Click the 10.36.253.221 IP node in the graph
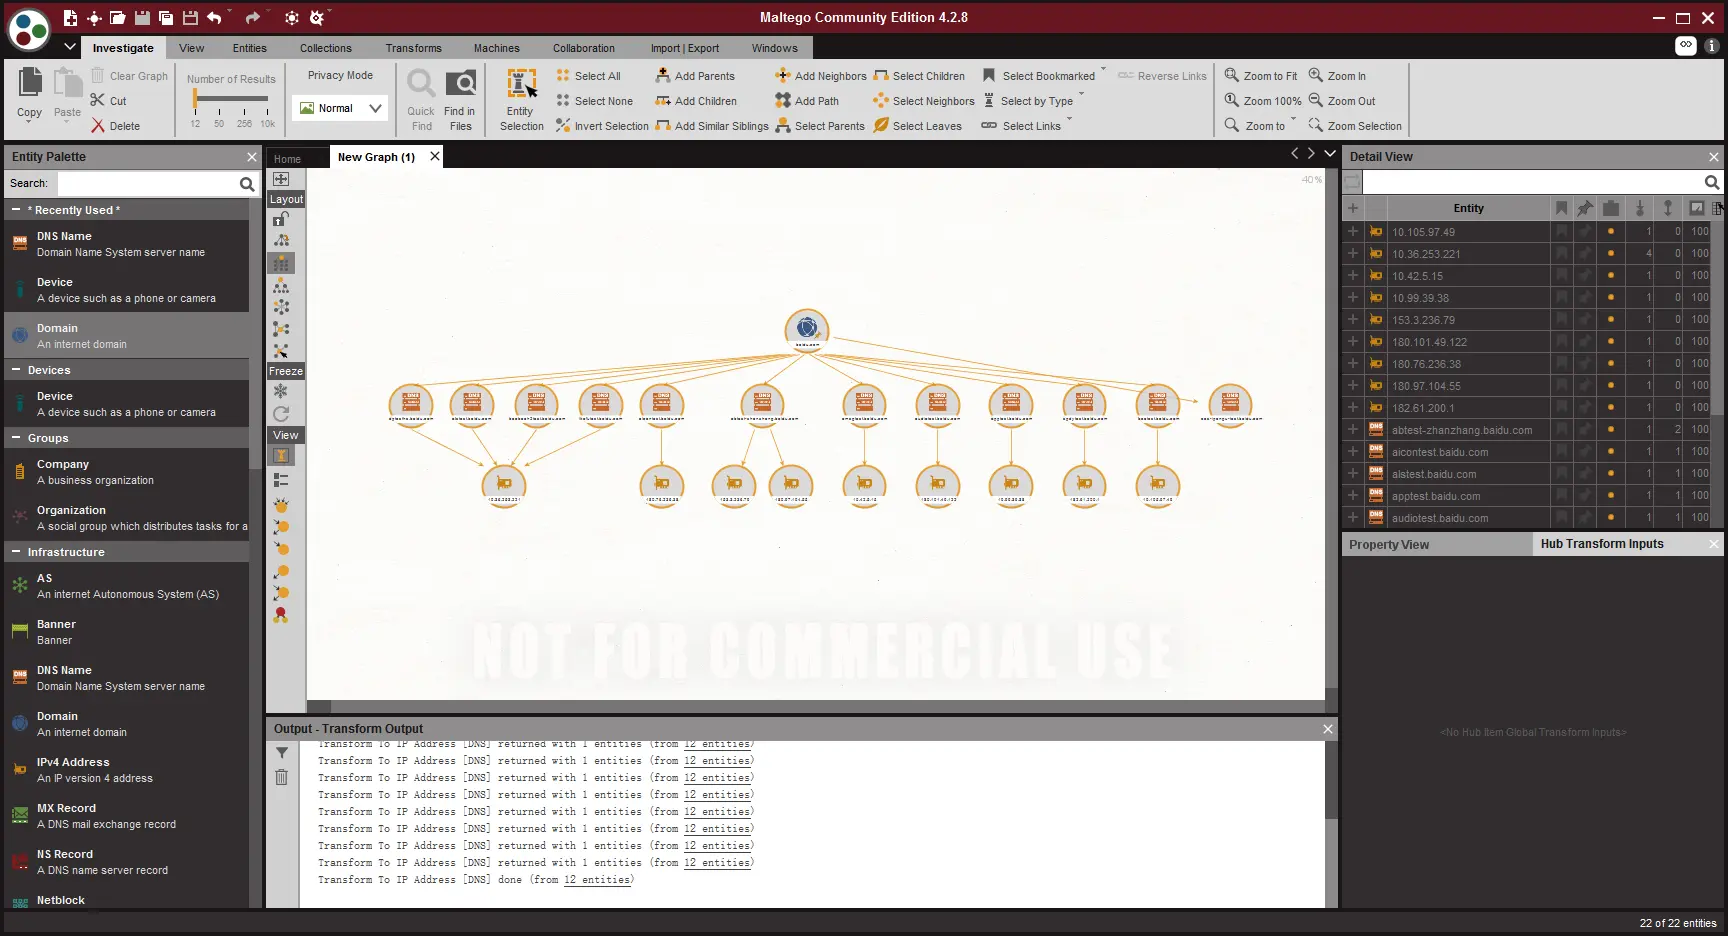The width and height of the screenshot is (1728, 936). pyautogui.click(x=504, y=485)
